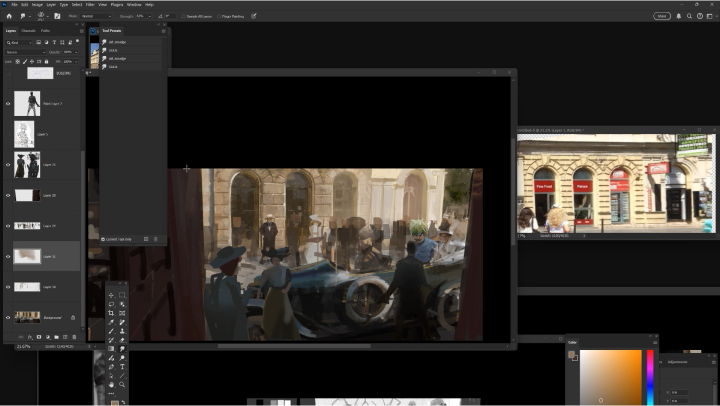The image size is (720, 406).
Task: Filter layers by type layers icon
Action: 54,42
